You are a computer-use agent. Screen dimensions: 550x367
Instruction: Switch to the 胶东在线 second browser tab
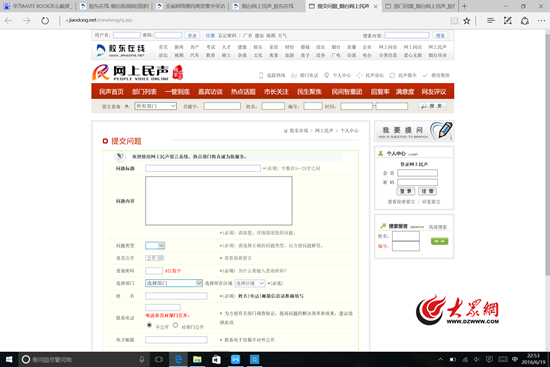tap(114, 6)
